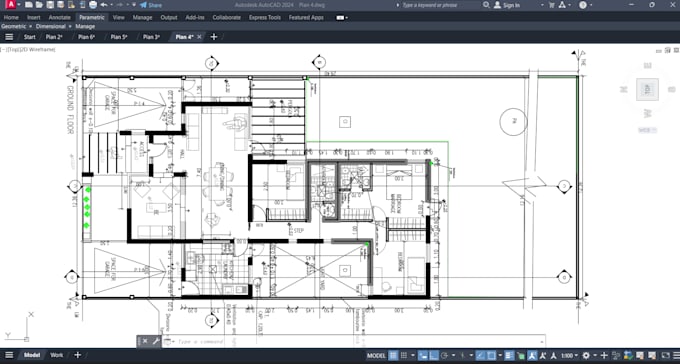This screenshot has width=680, height=364.
Task: Click the plus icon to create new drawing tab
Action: pos(213,37)
